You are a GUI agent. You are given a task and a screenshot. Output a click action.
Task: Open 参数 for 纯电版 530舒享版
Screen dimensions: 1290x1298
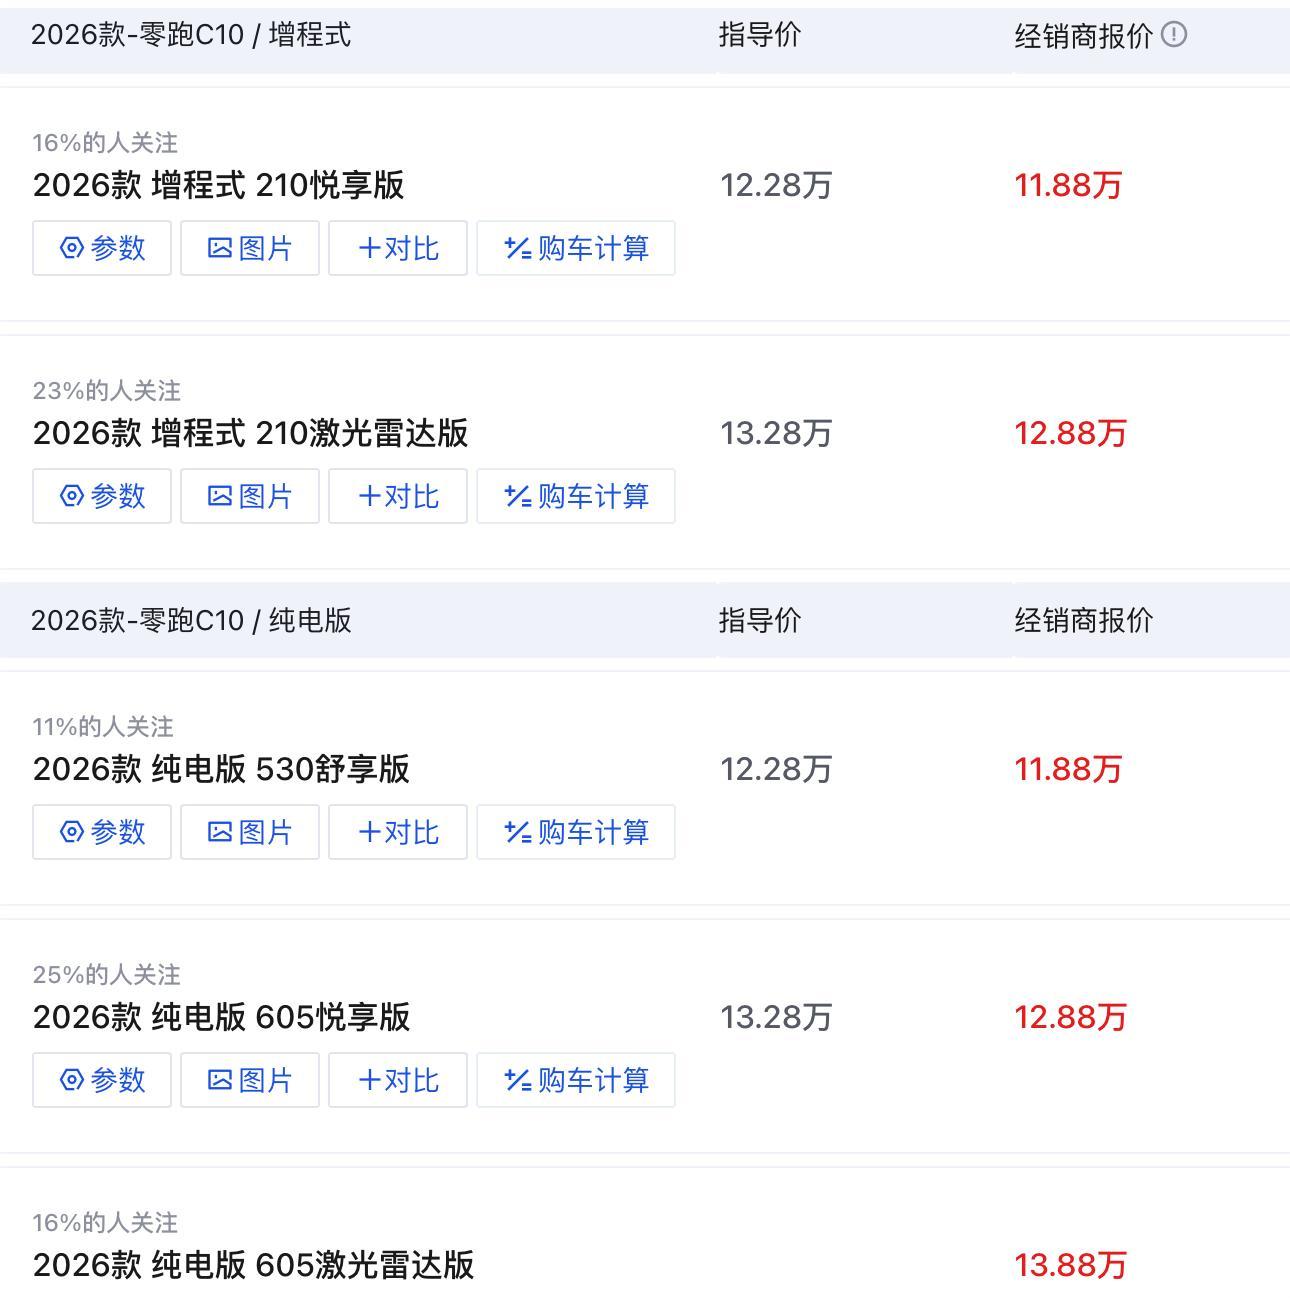pos(102,832)
